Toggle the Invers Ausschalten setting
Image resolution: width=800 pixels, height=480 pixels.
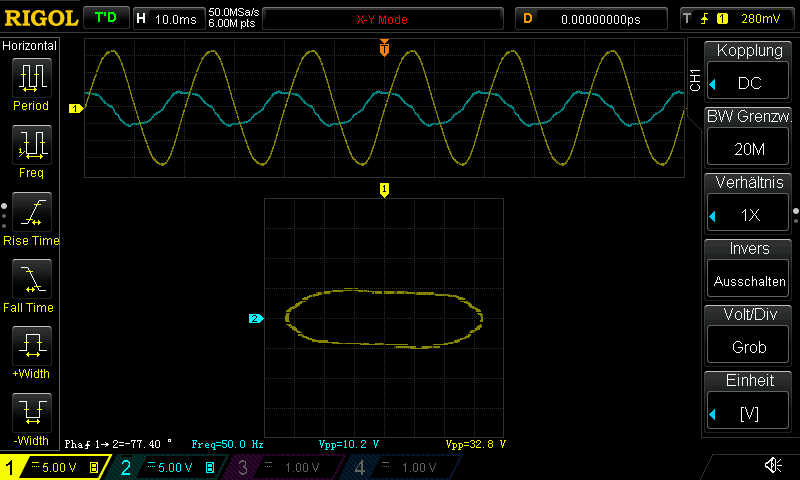coord(749,270)
